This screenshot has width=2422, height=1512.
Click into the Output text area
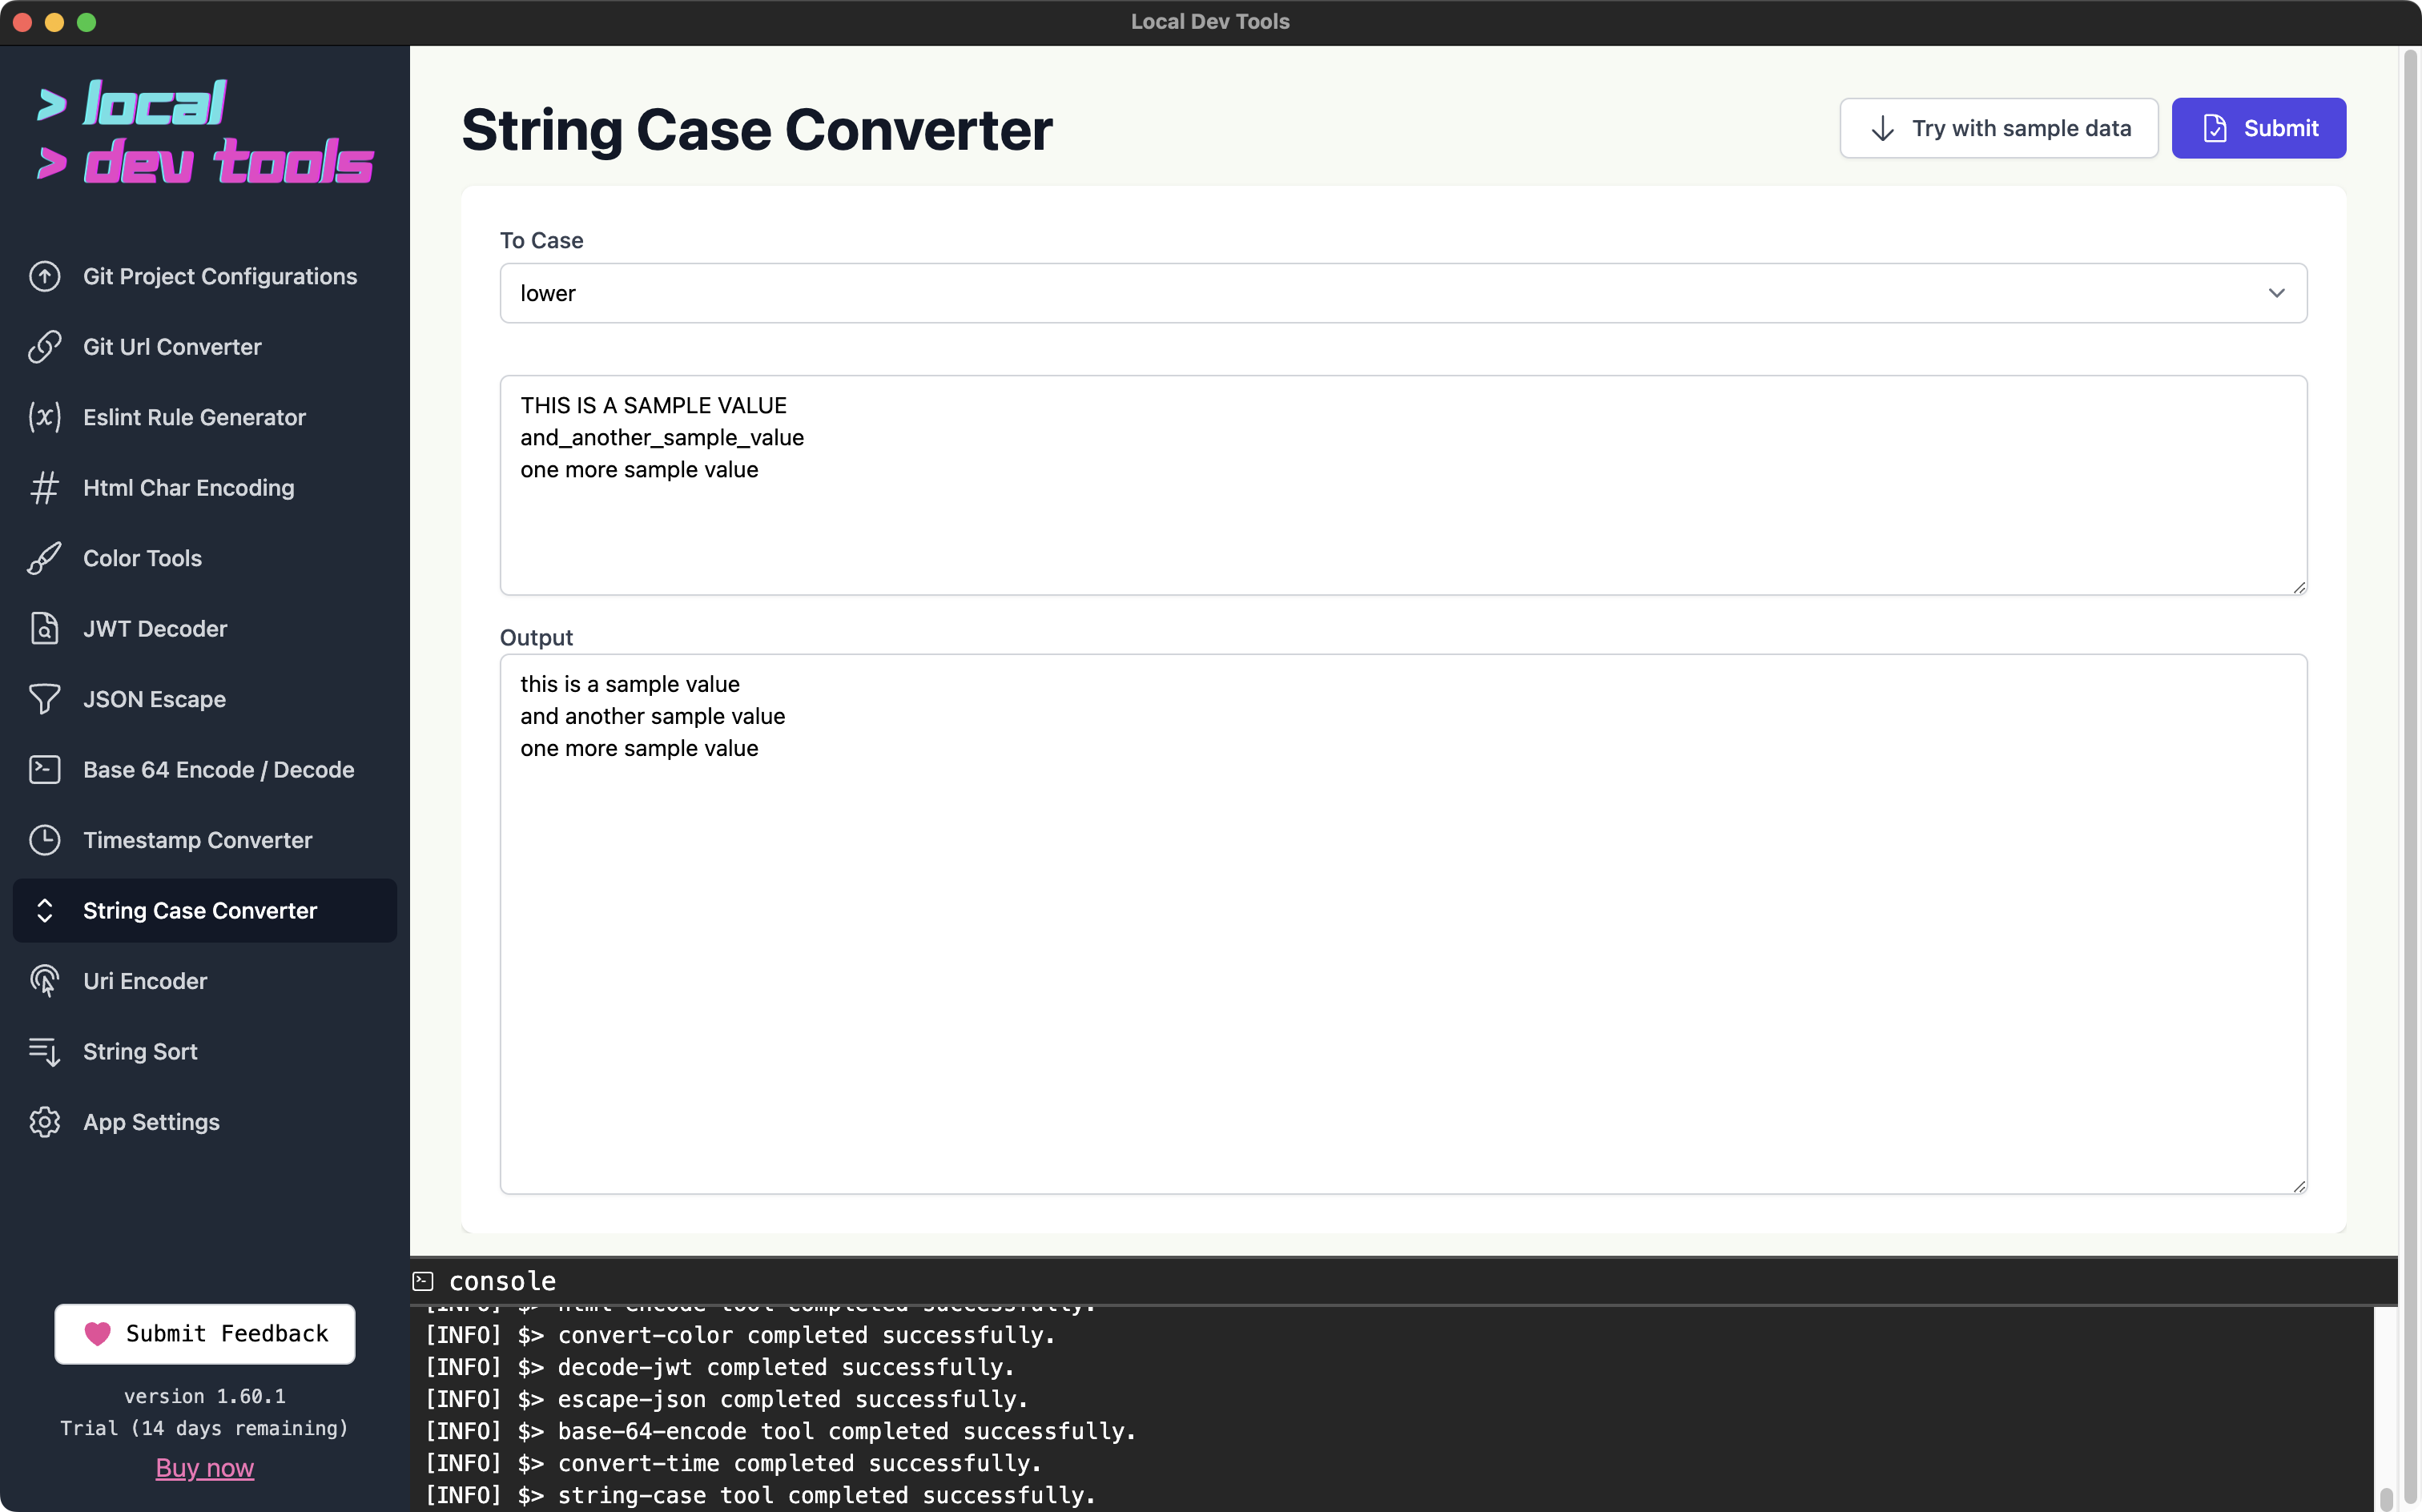pos(1403,924)
